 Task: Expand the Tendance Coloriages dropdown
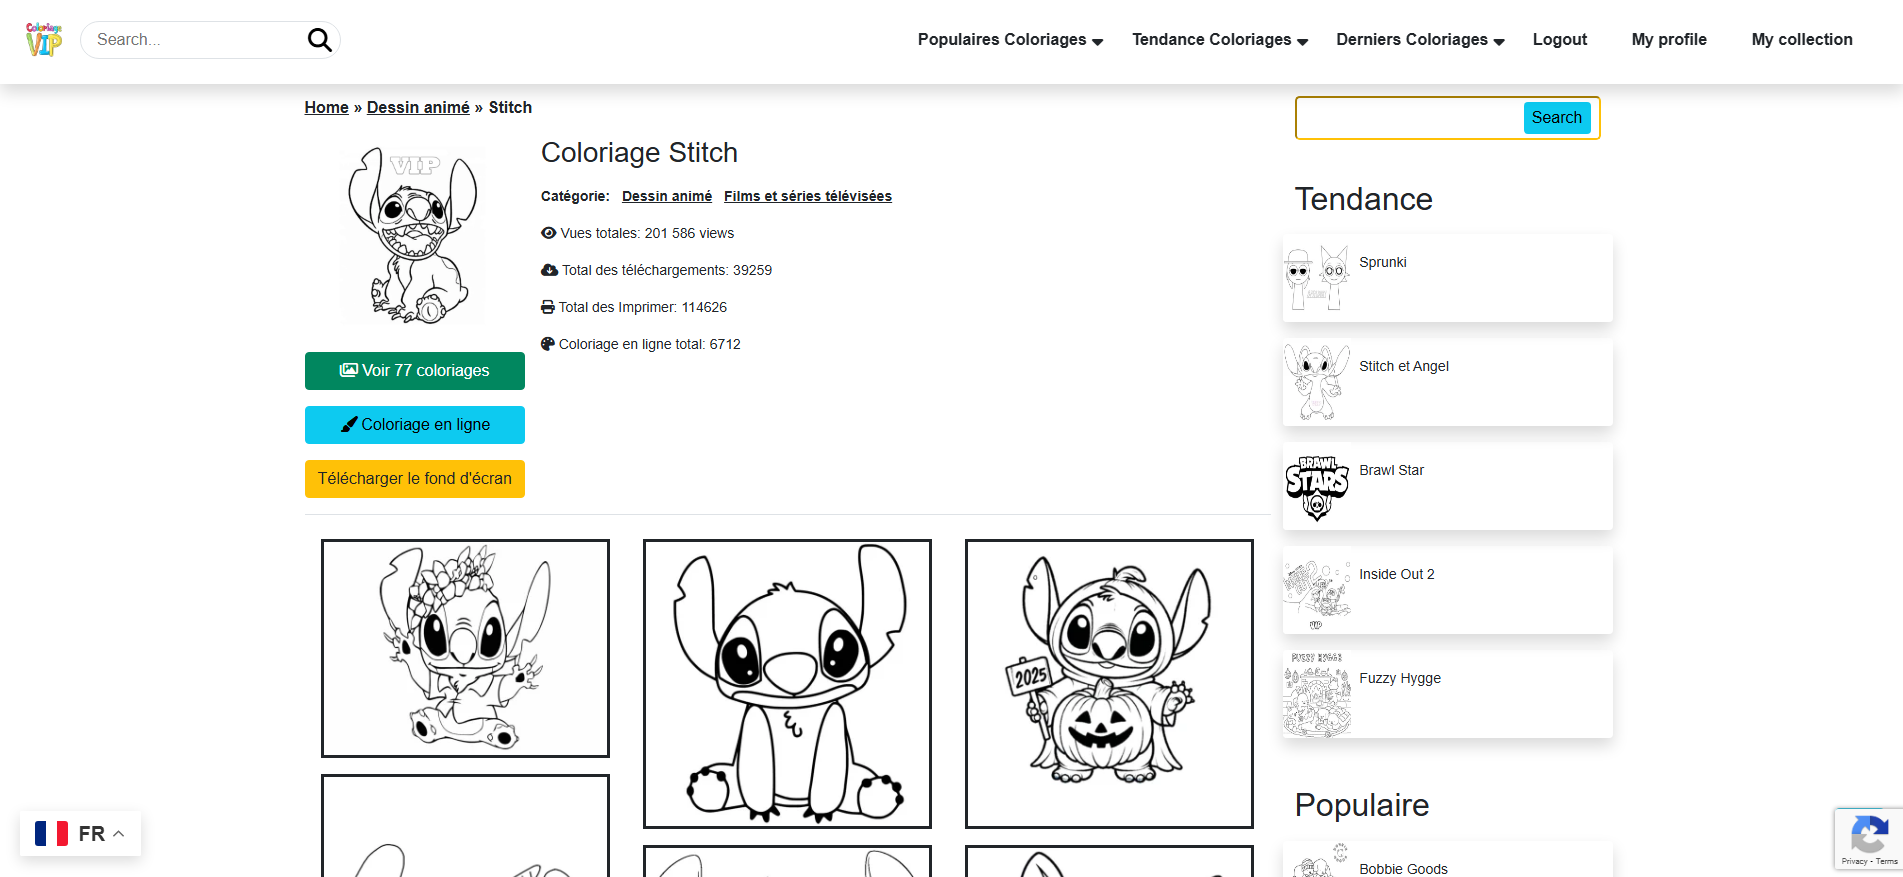(1220, 40)
